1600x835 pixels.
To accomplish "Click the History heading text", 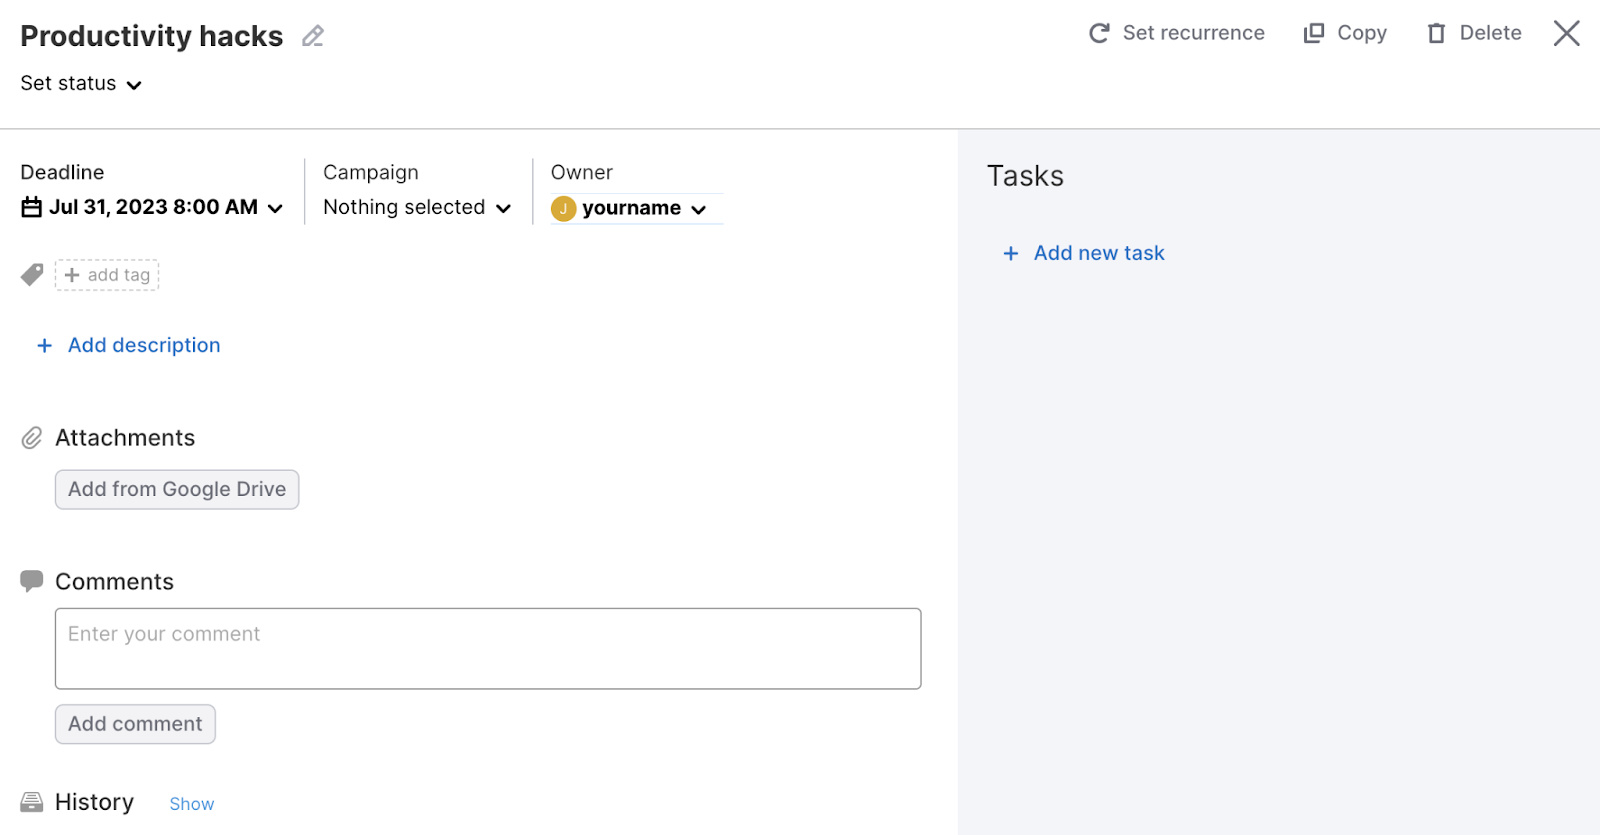I will [x=94, y=802].
